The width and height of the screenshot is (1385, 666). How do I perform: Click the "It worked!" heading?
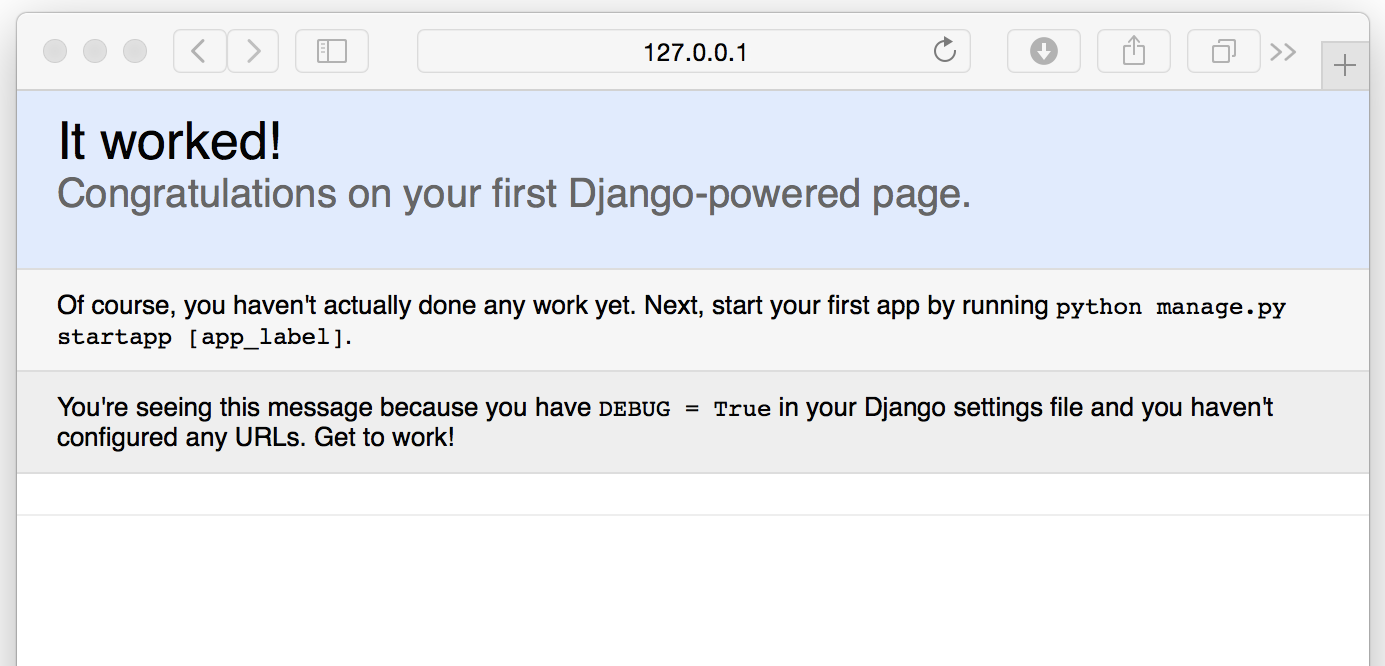(170, 141)
